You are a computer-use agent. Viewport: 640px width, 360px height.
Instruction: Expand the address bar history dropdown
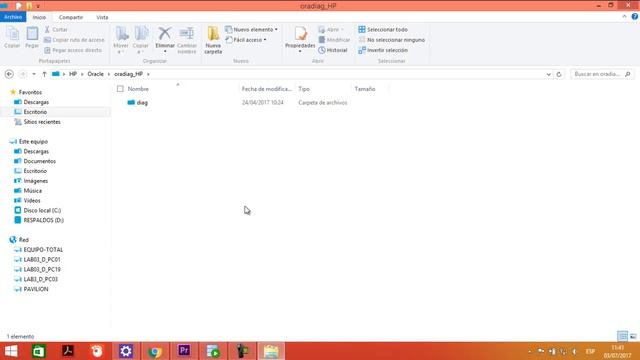pyautogui.click(x=548, y=74)
